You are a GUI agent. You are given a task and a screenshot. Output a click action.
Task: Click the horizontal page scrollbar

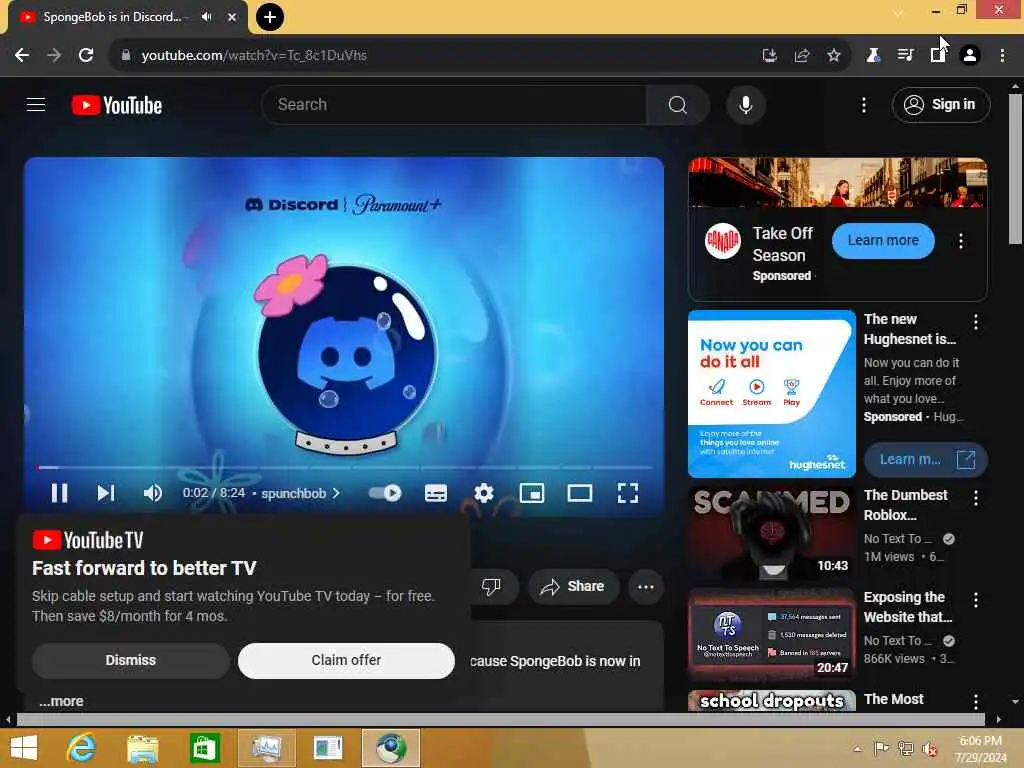(500, 720)
